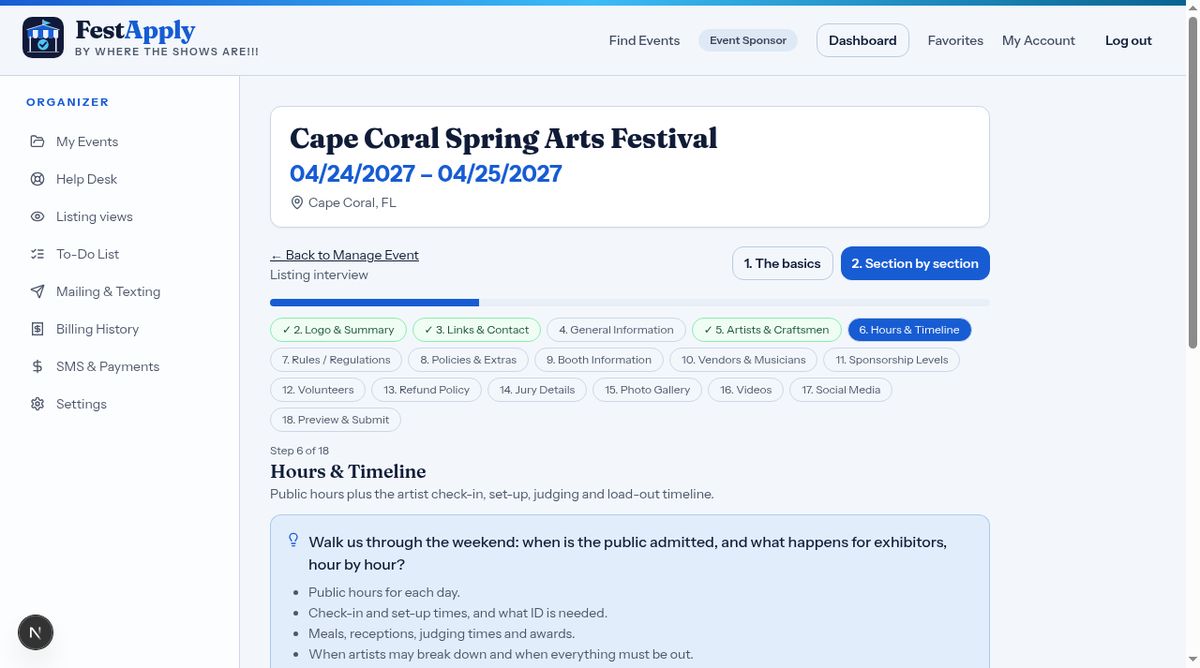Click the listing interview progress bar
Image resolution: width=1200 pixels, height=668 pixels.
[630, 302]
